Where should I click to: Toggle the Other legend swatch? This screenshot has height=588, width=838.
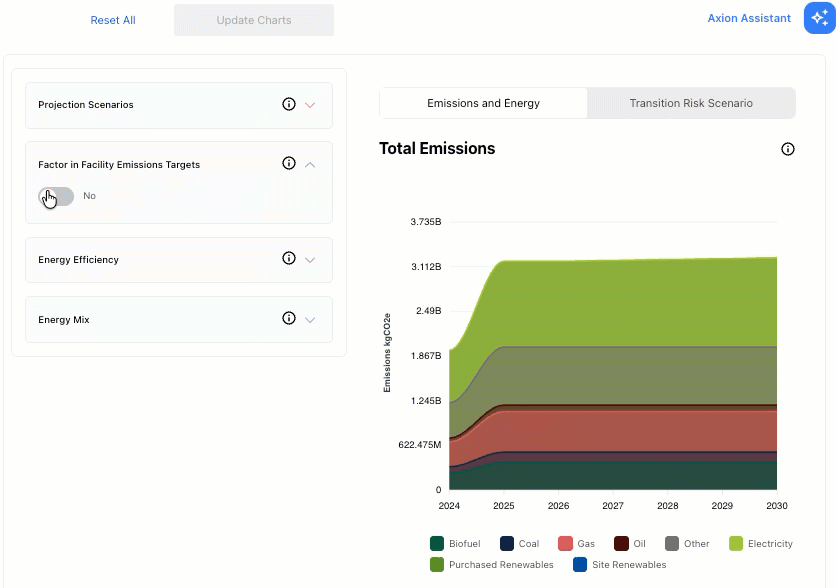coord(672,544)
